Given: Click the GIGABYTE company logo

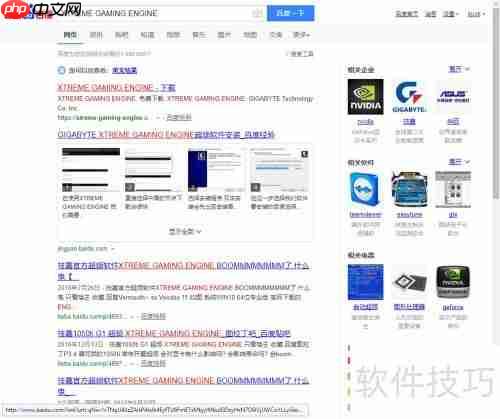Looking at the screenshot, I should coord(409,97).
